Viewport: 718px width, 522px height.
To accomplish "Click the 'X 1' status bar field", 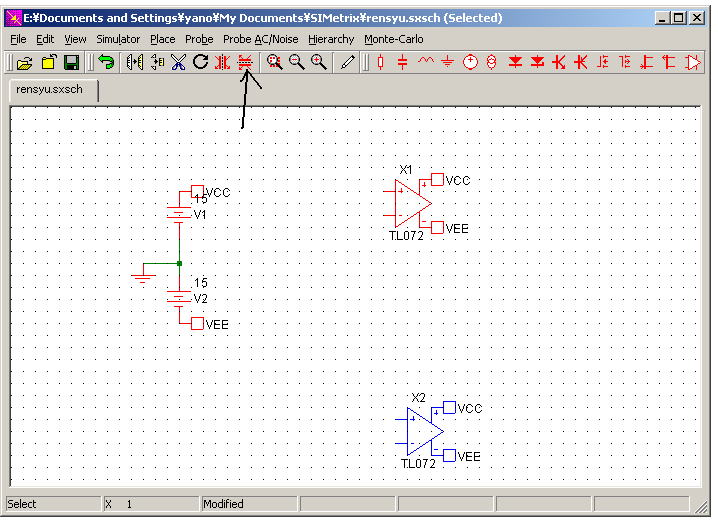I will 151,504.
